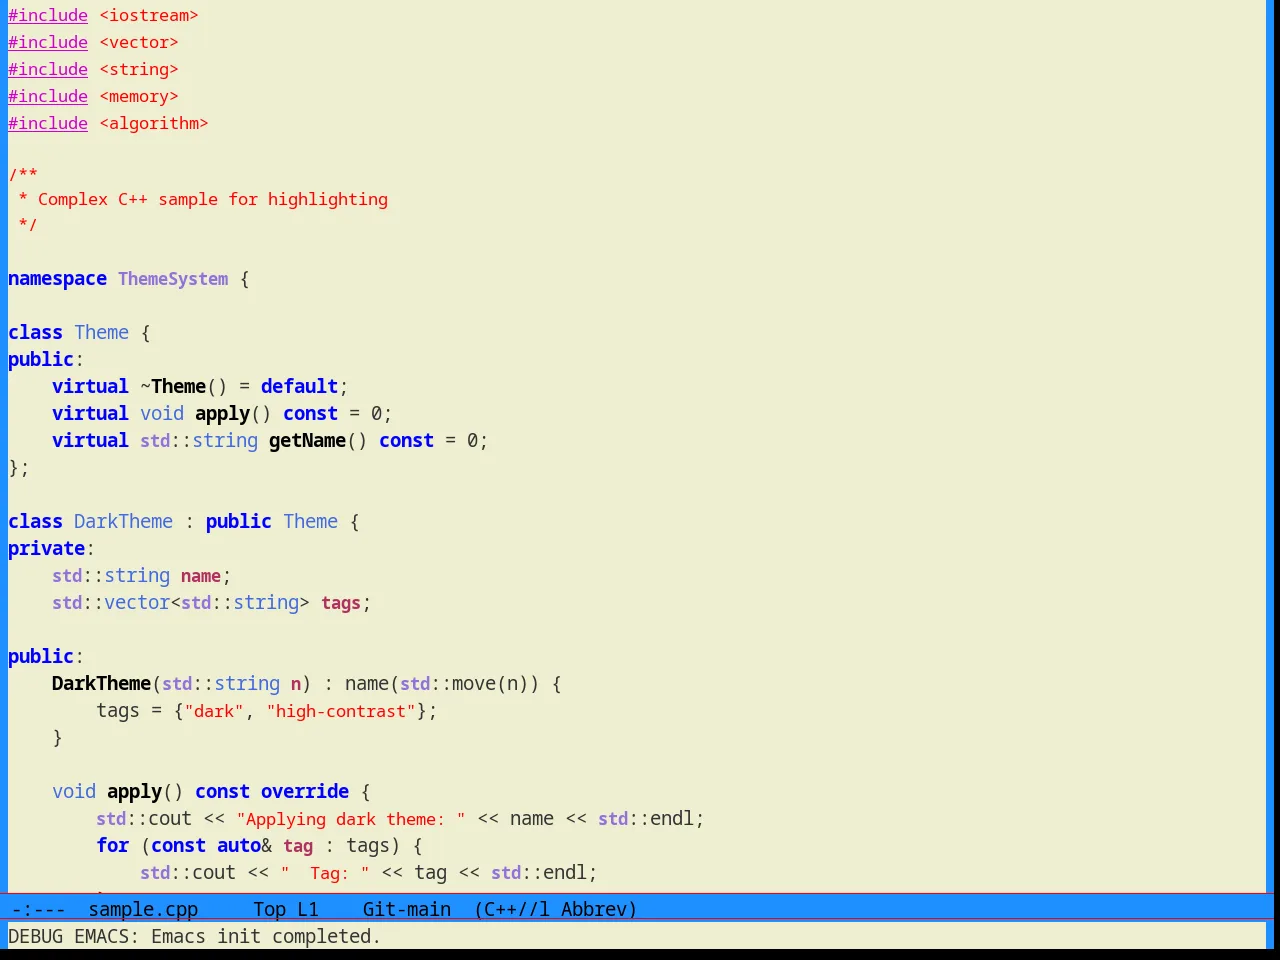Click the " Tag: " string literal
Screen dimensions: 1280x960
click(x=325, y=872)
